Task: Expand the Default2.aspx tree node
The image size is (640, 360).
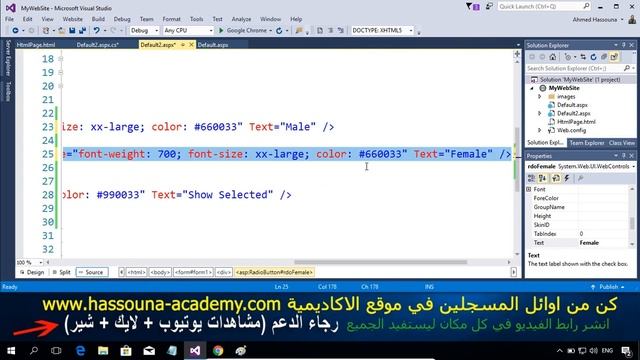Action: 540,113
